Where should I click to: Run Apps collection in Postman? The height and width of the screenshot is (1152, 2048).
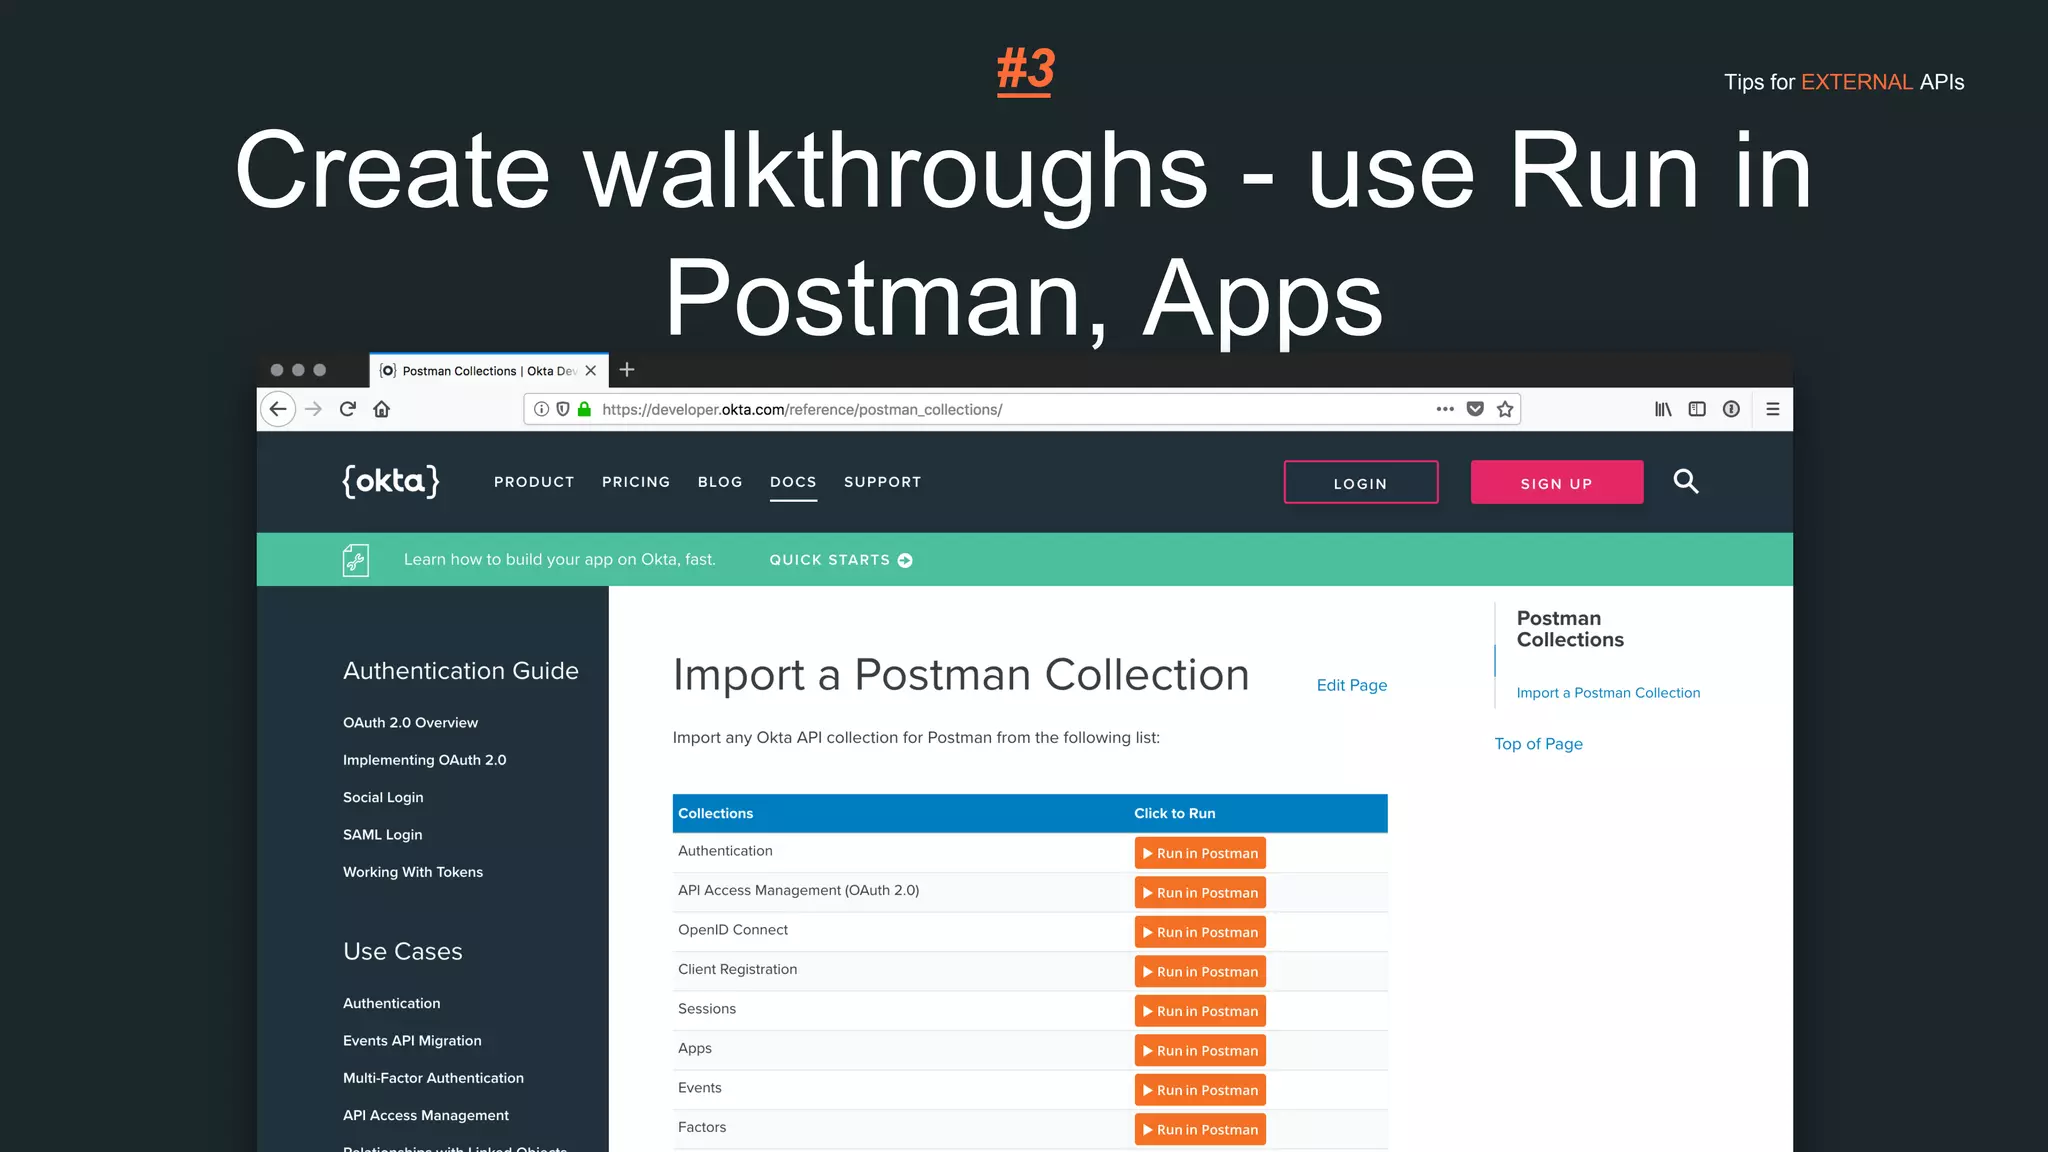pos(1200,1051)
